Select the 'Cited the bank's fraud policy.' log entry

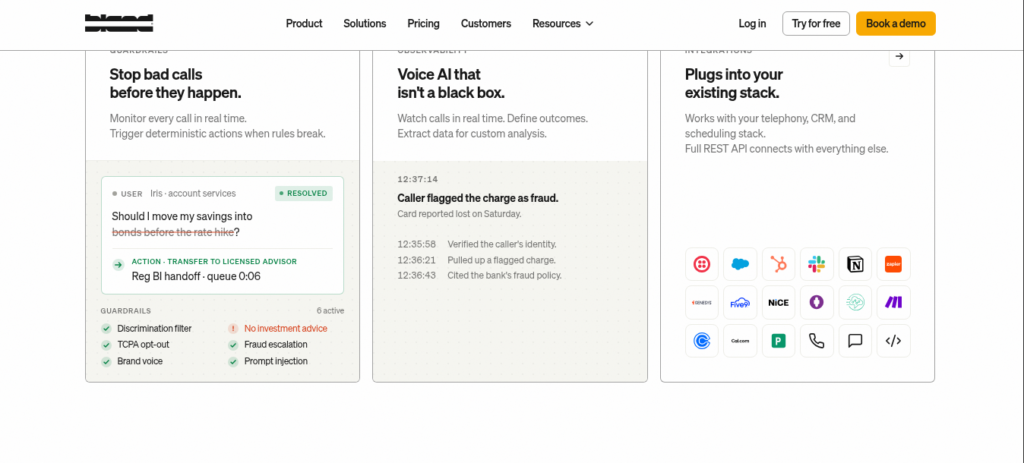(504, 276)
